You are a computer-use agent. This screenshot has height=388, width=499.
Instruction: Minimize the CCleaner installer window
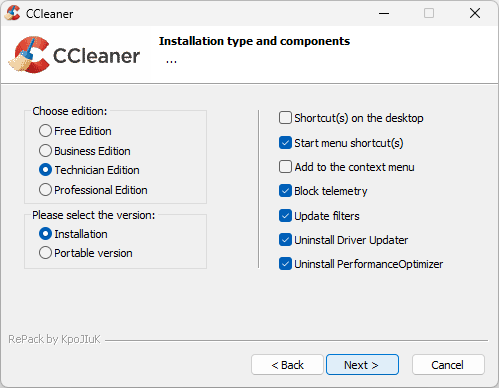click(x=384, y=13)
